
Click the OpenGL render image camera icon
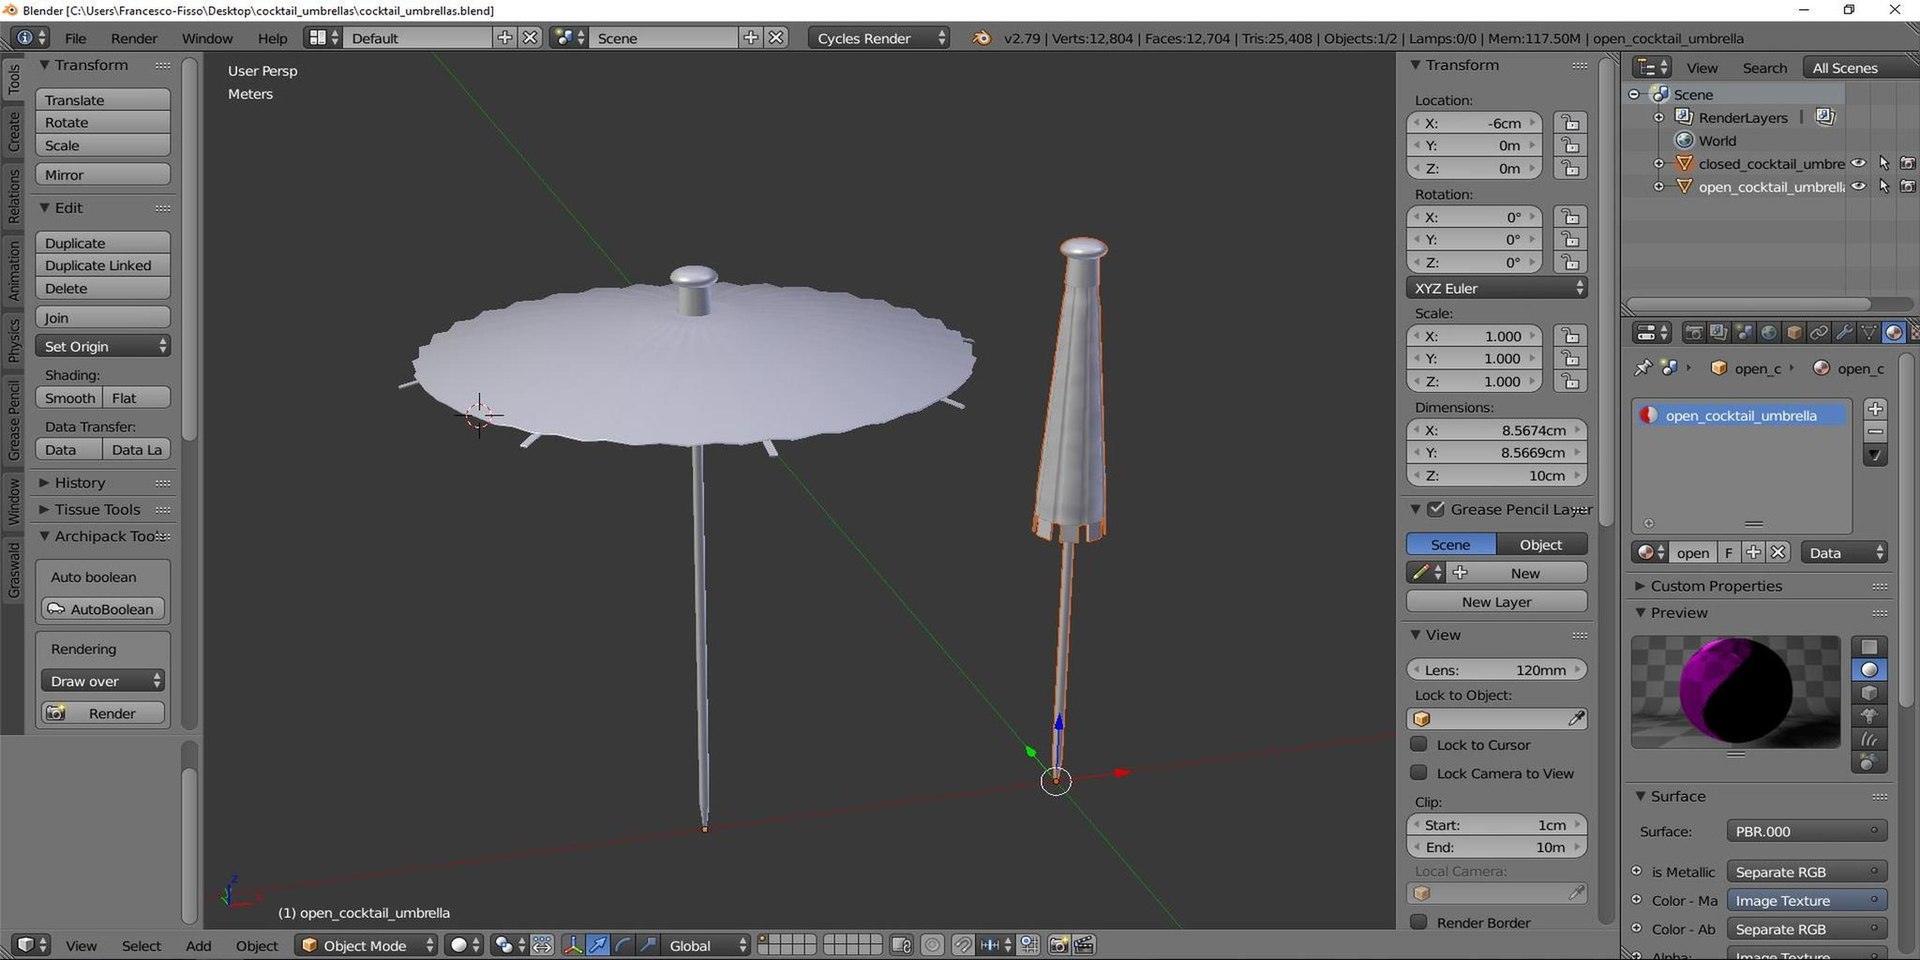tap(1059, 945)
